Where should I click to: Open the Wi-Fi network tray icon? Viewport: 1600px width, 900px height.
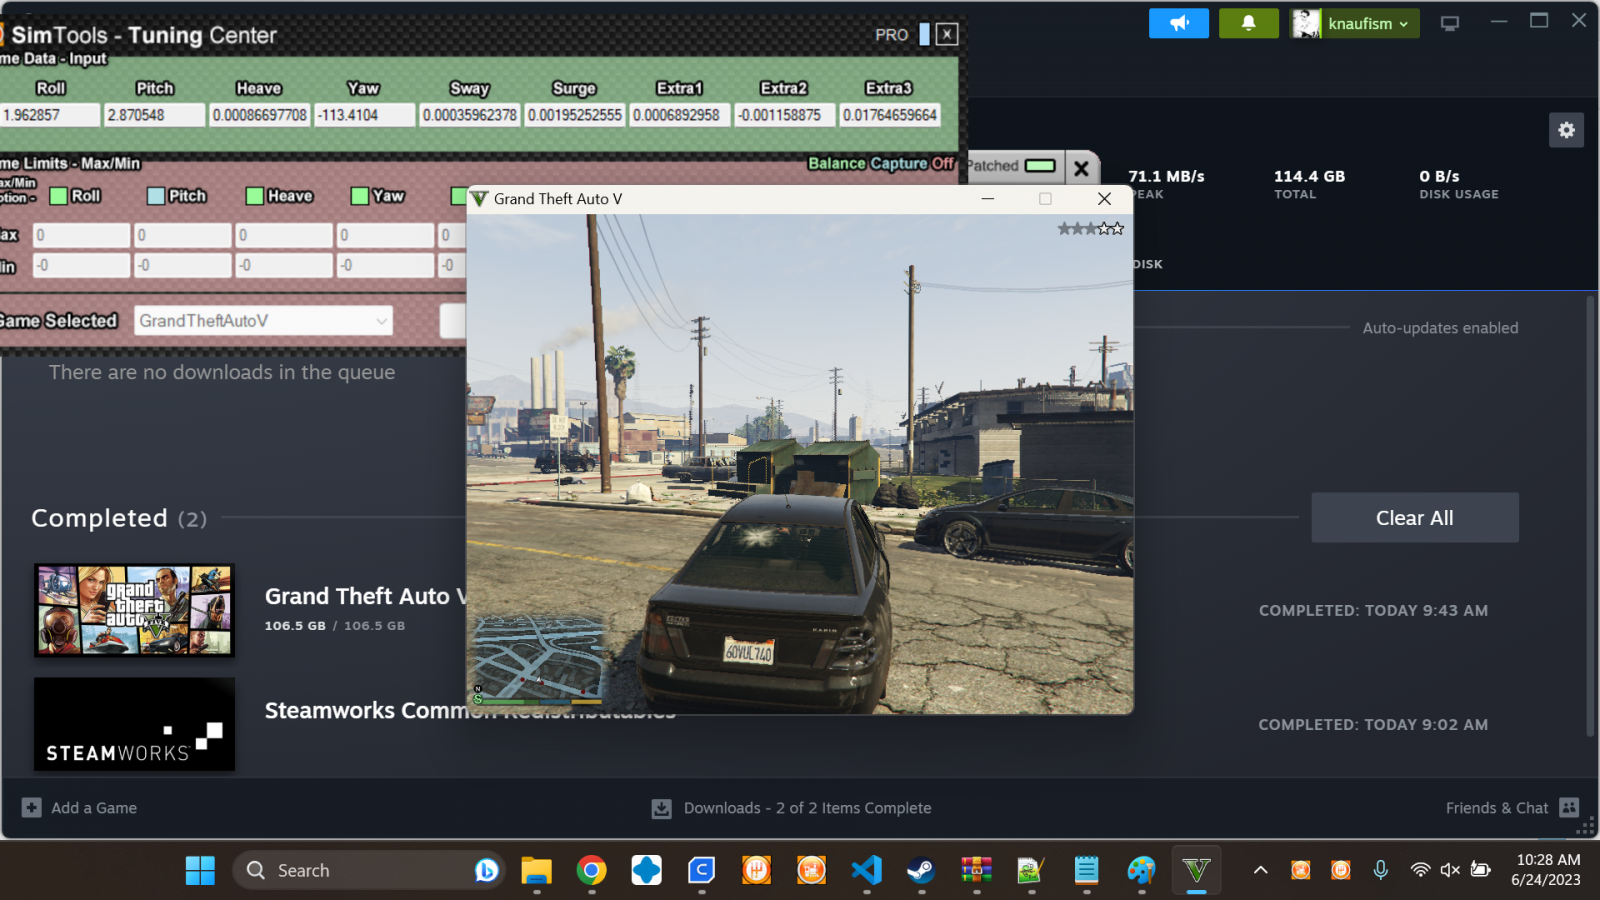[1420, 870]
